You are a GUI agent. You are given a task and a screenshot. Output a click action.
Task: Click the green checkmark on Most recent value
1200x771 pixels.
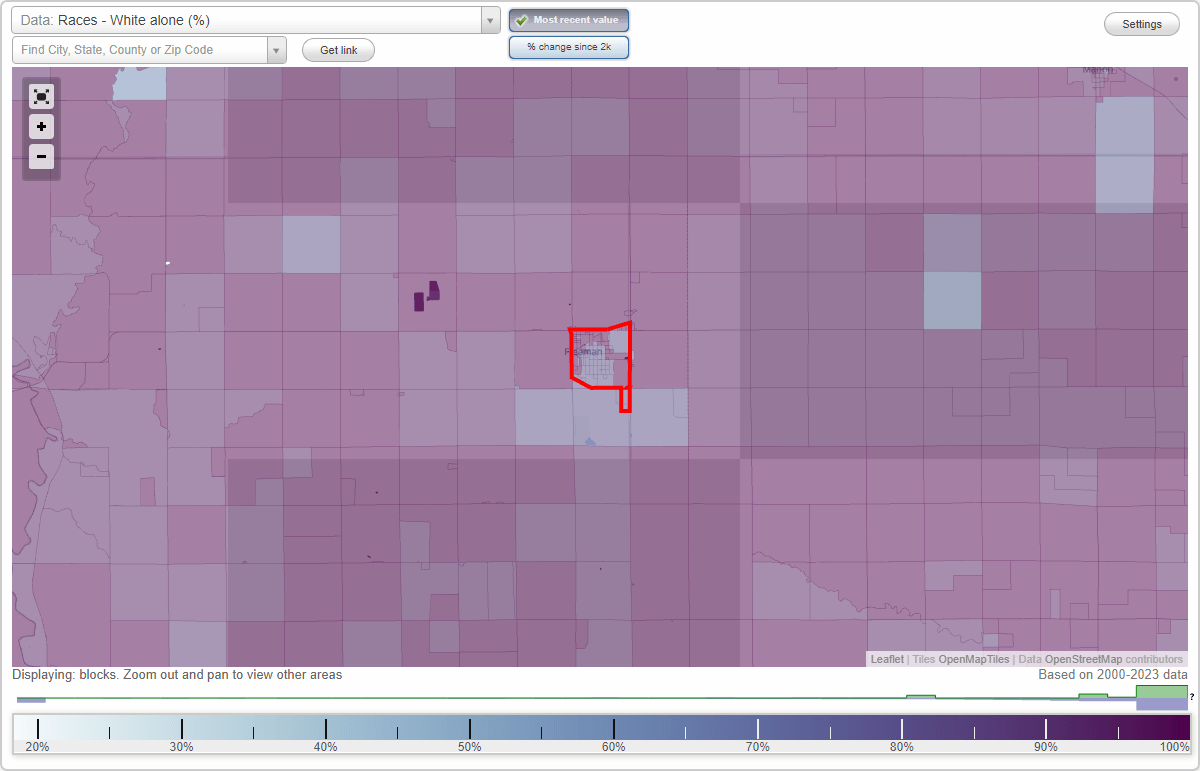click(x=521, y=20)
